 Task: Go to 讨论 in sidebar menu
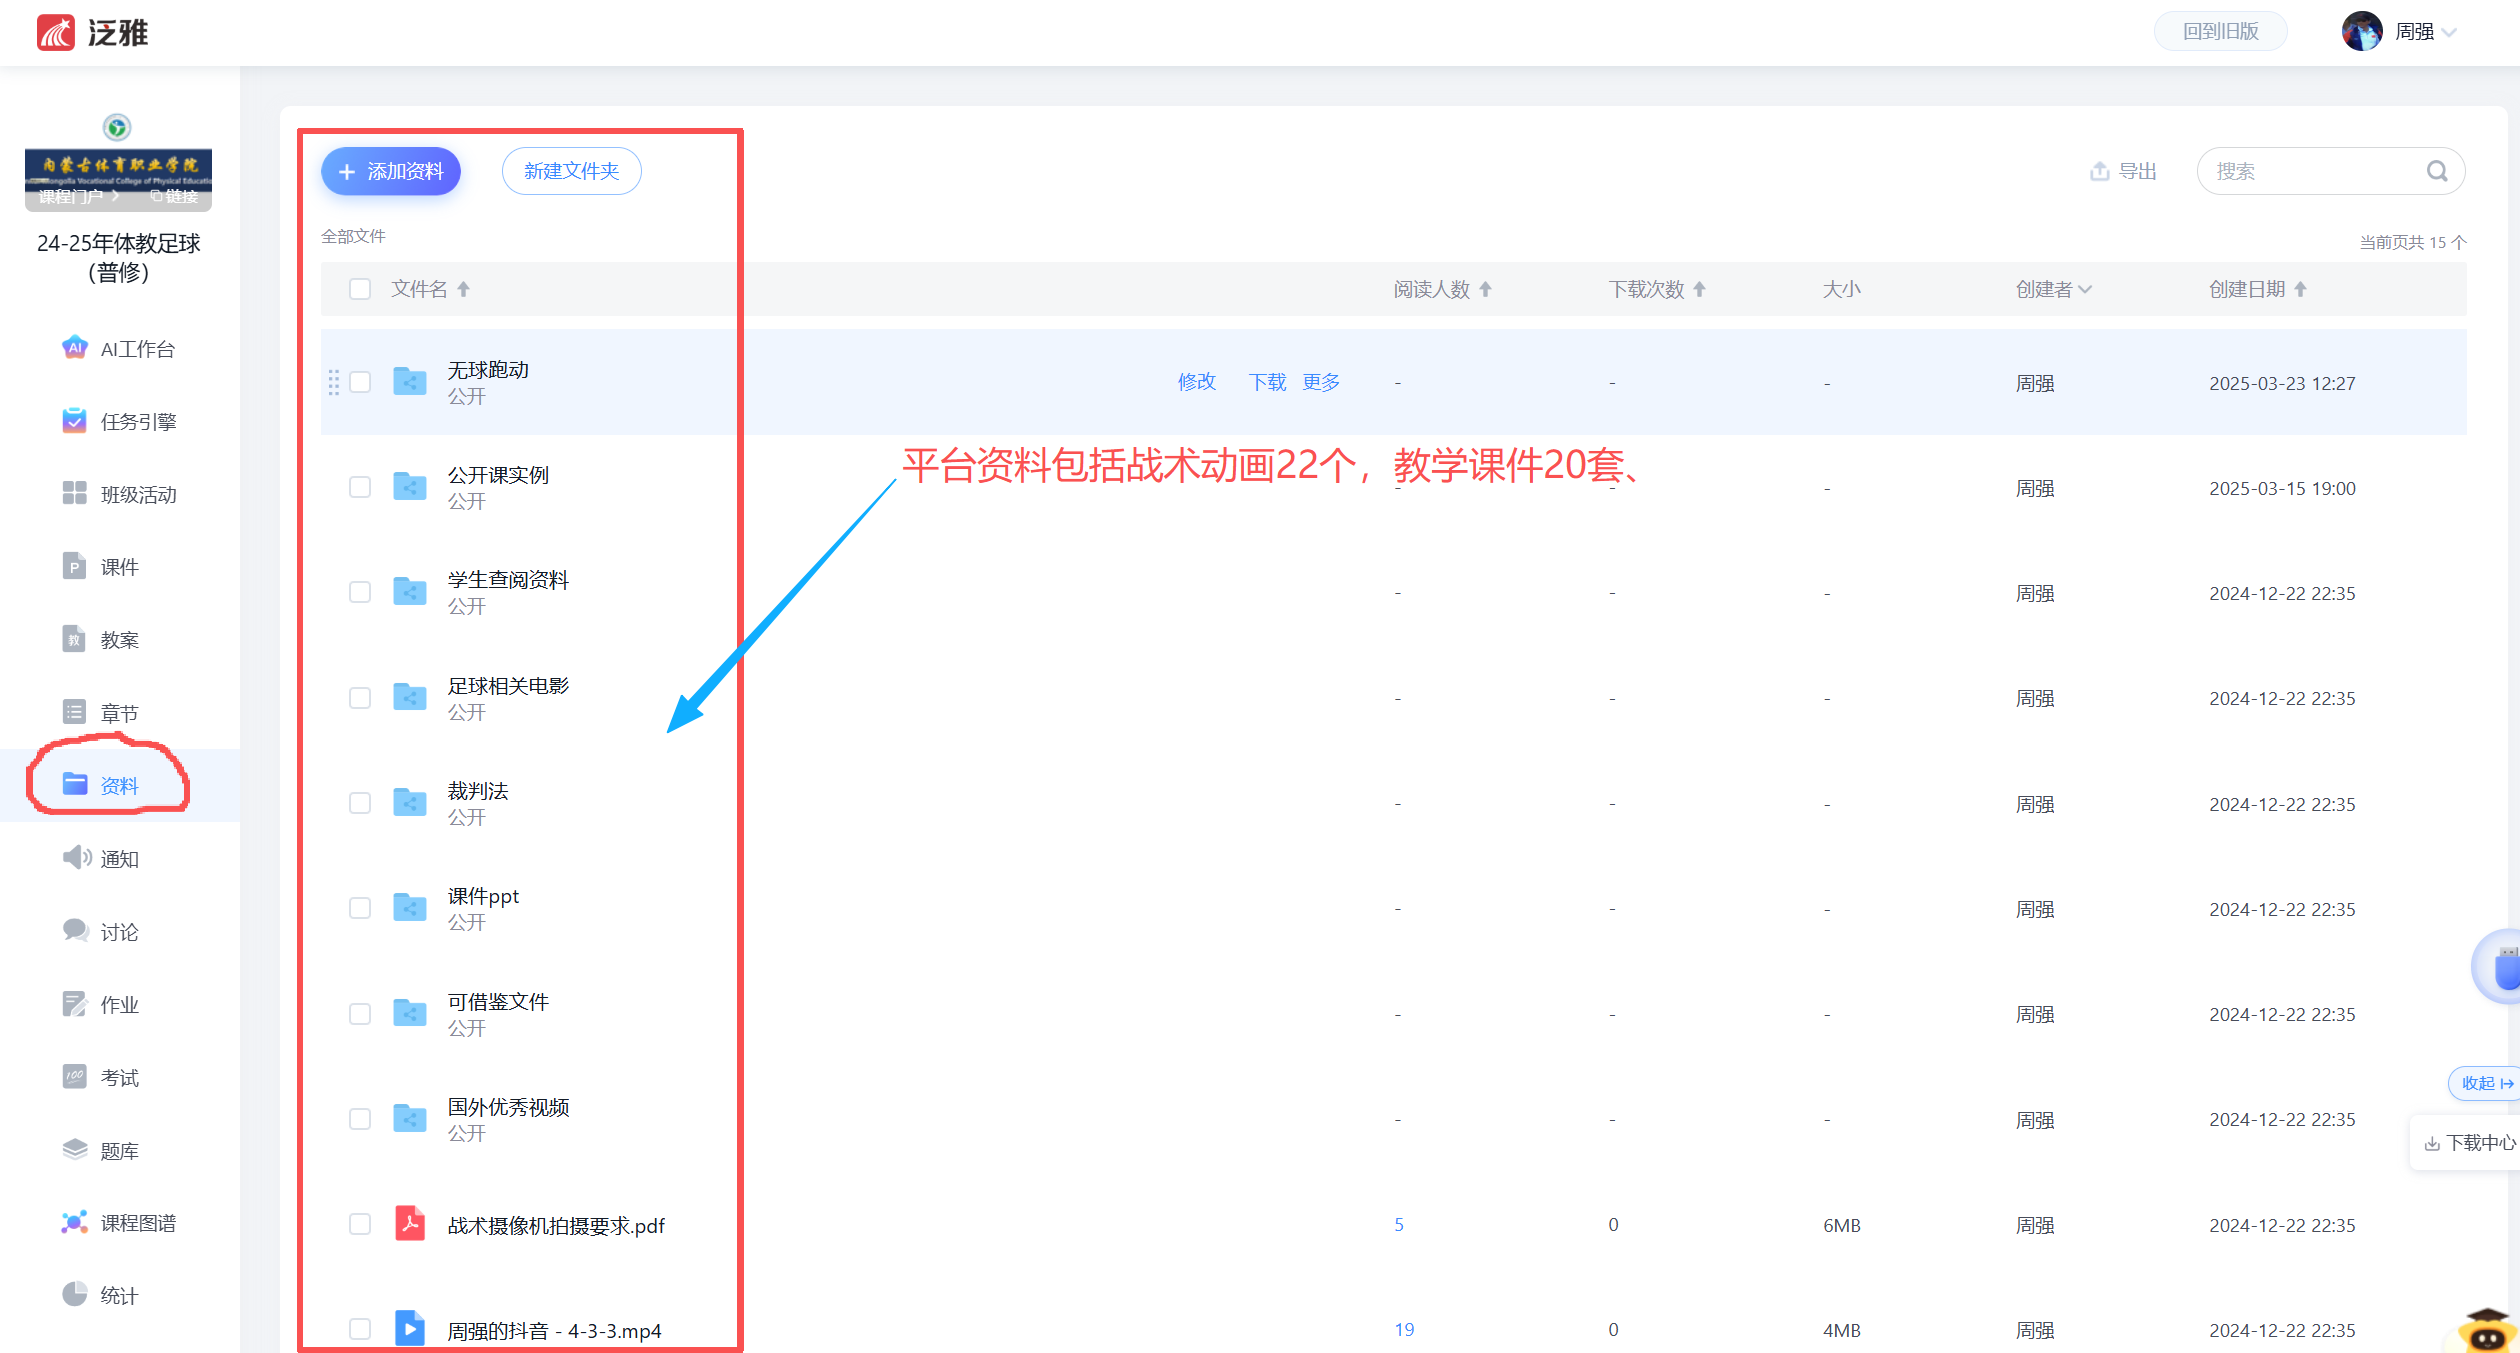(x=119, y=932)
